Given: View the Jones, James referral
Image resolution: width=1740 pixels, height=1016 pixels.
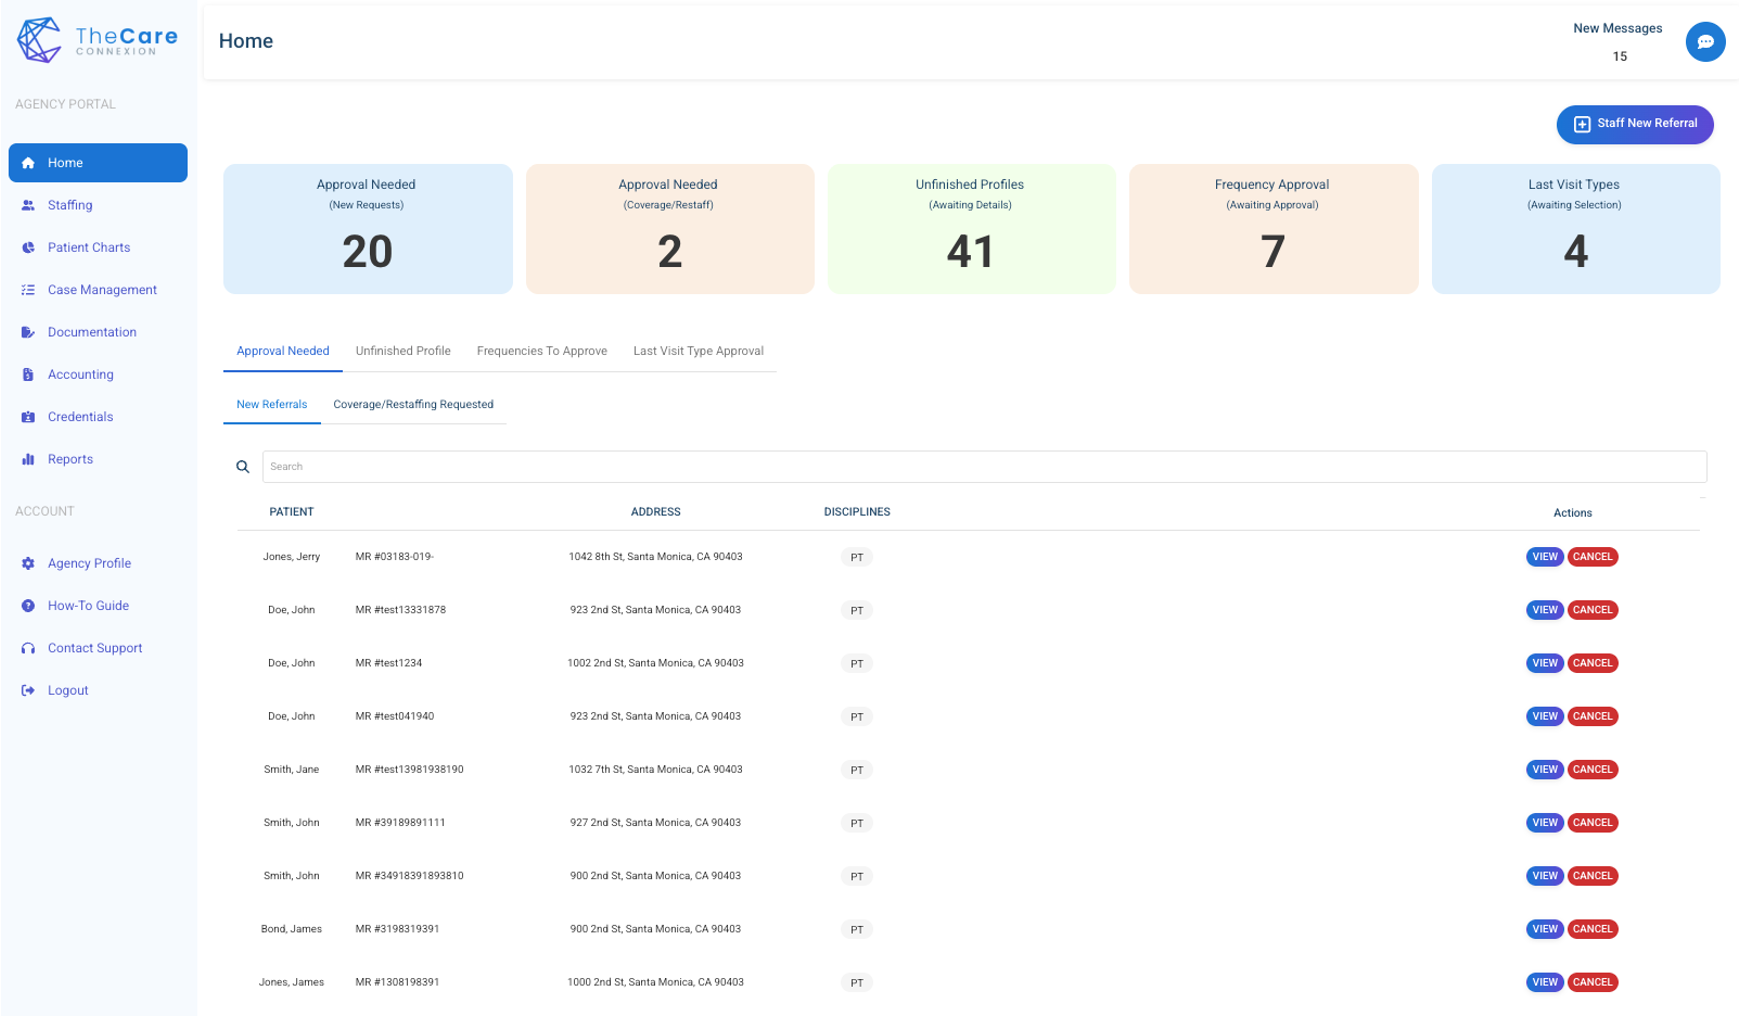Looking at the screenshot, I should pos(1544,982).
